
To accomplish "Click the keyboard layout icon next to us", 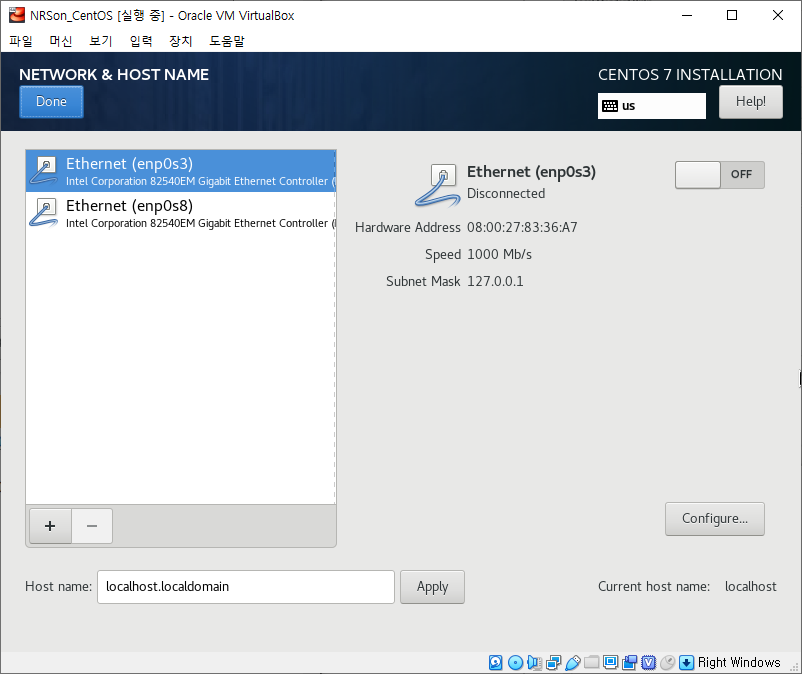I will 610,106.
